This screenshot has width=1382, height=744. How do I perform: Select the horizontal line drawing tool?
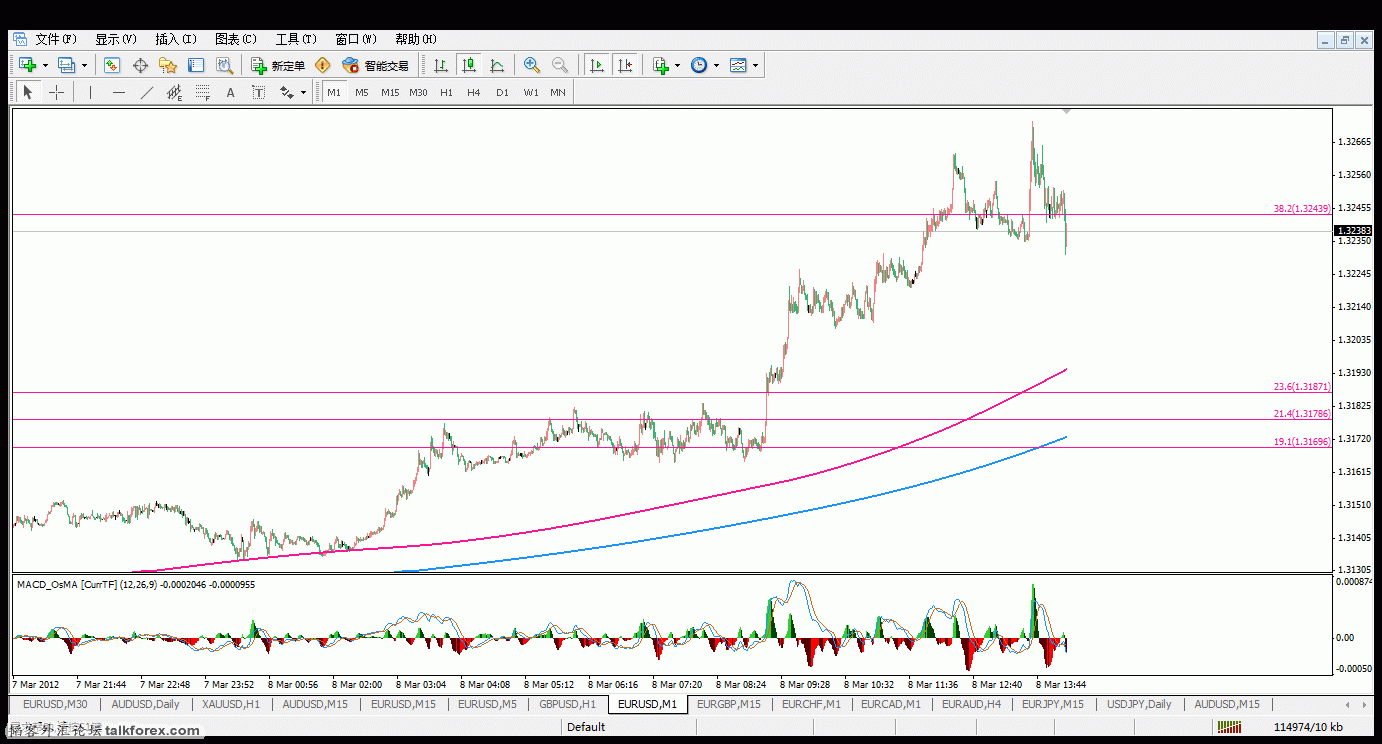coord(119,92)
